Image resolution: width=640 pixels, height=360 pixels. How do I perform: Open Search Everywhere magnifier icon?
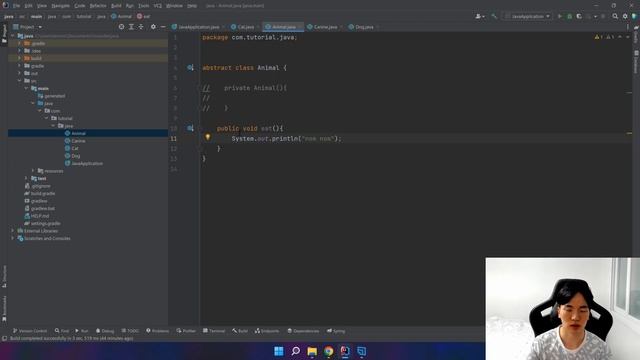click(x=615, y=16)
